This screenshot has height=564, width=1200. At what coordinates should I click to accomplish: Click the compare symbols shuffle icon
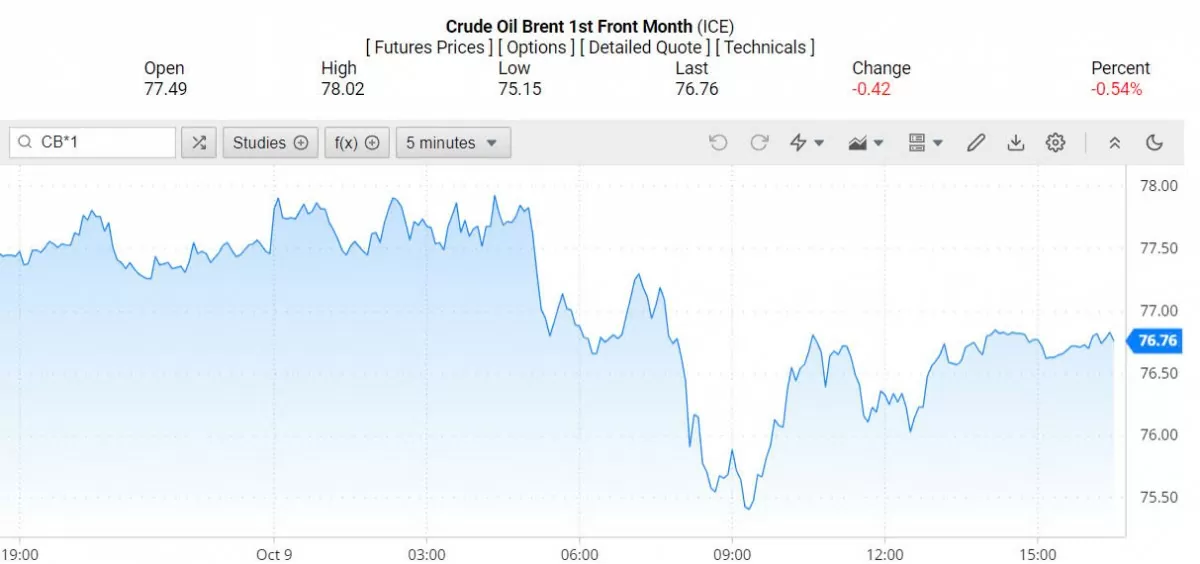[198, 143]
